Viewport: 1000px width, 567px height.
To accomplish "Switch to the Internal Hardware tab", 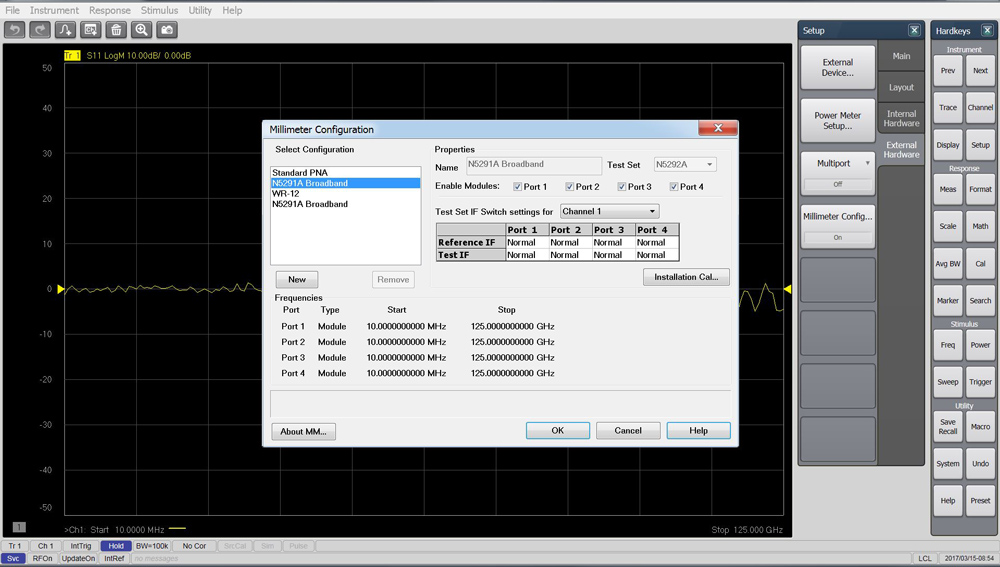I will tap(901, 119).
